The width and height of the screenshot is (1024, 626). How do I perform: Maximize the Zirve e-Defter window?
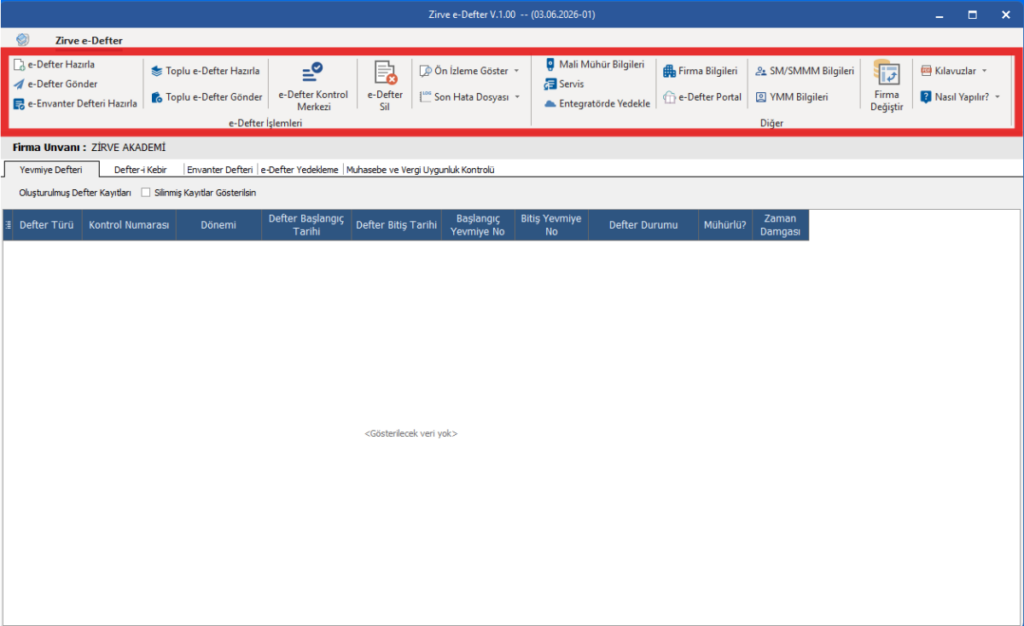coord(972,14)
